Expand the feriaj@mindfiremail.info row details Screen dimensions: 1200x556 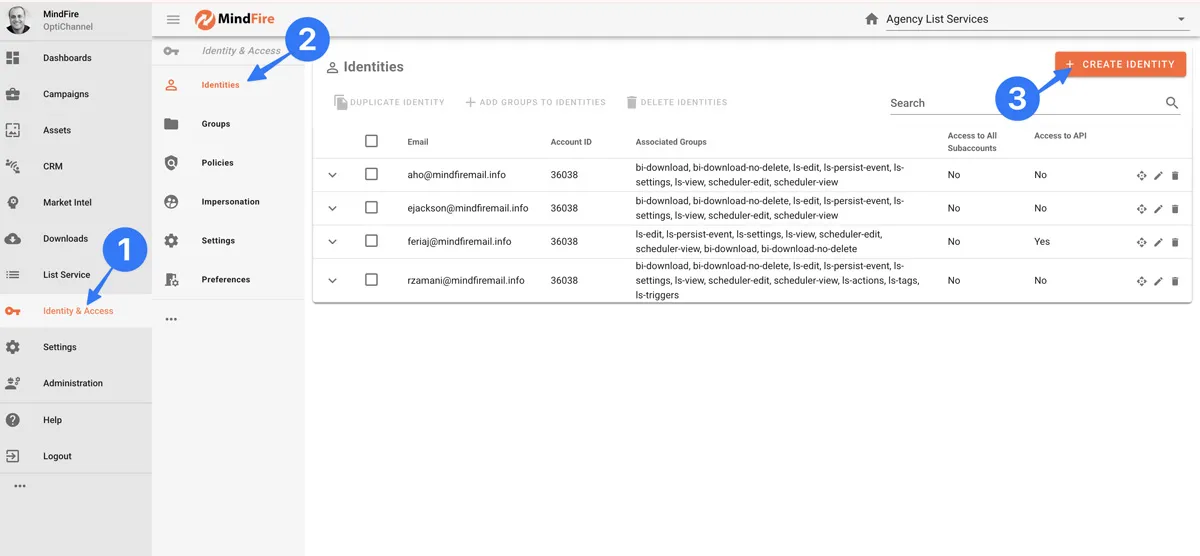pos(333,242)
